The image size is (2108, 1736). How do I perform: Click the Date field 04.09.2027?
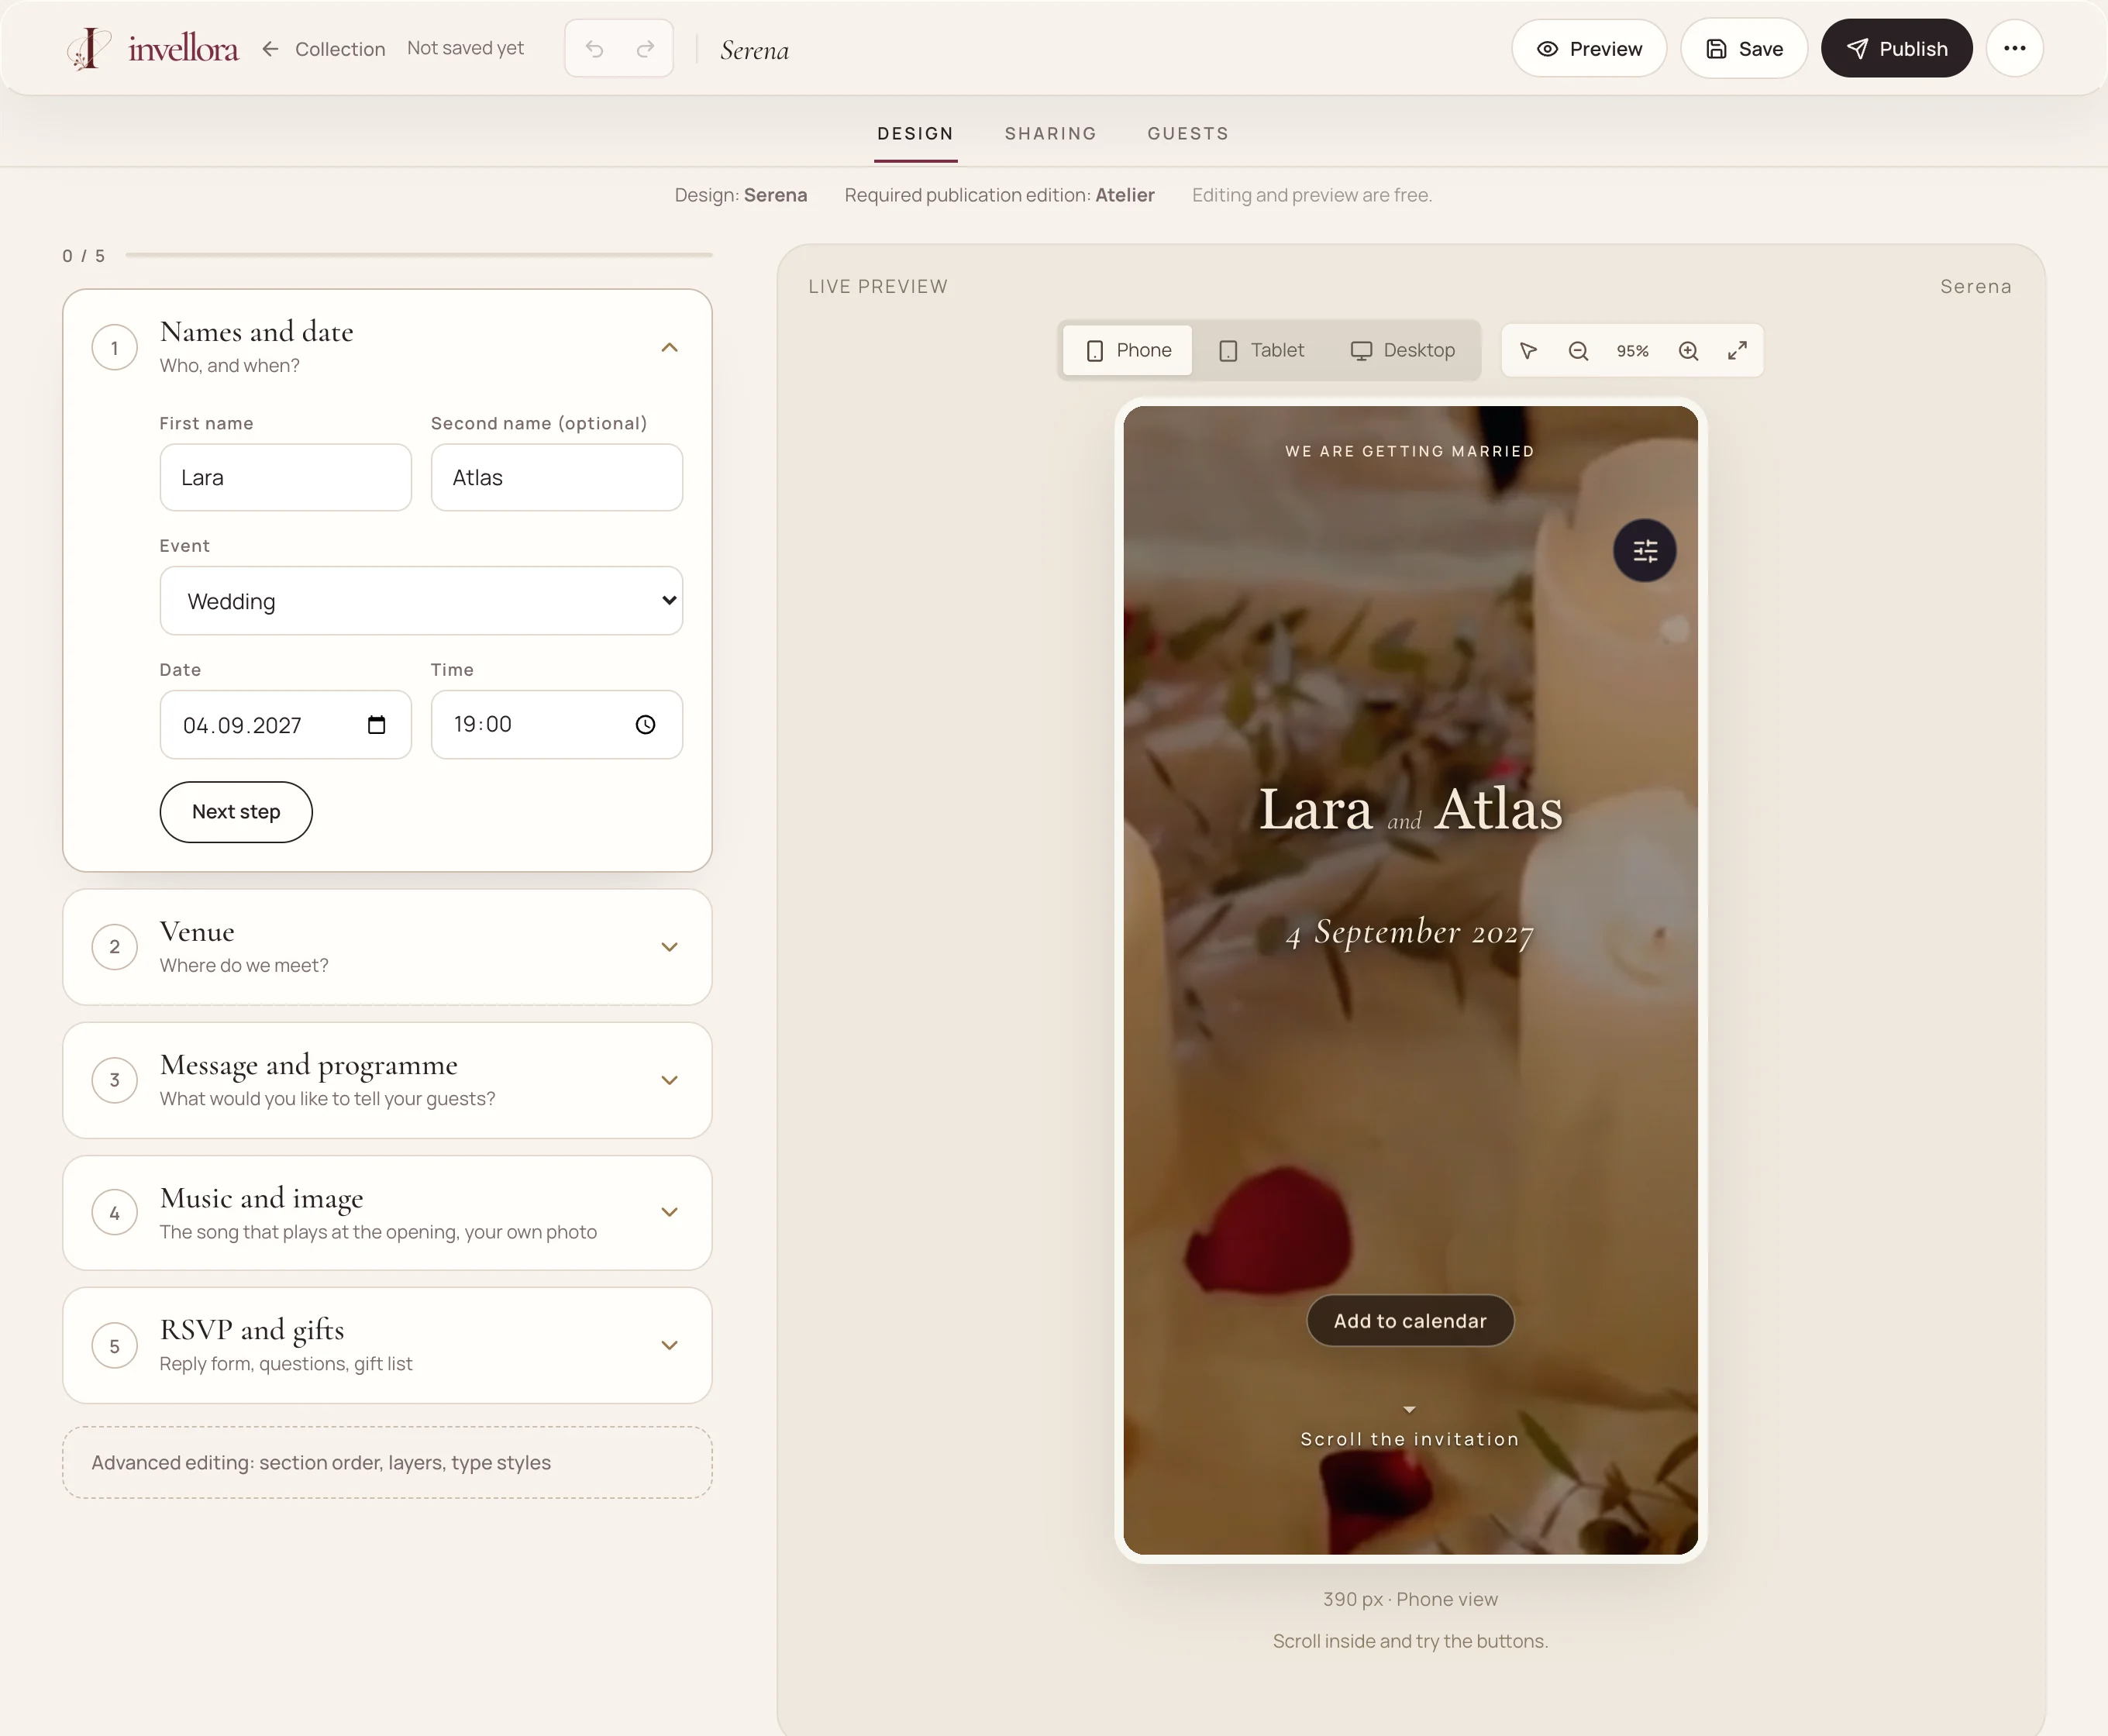coord(285,725)
